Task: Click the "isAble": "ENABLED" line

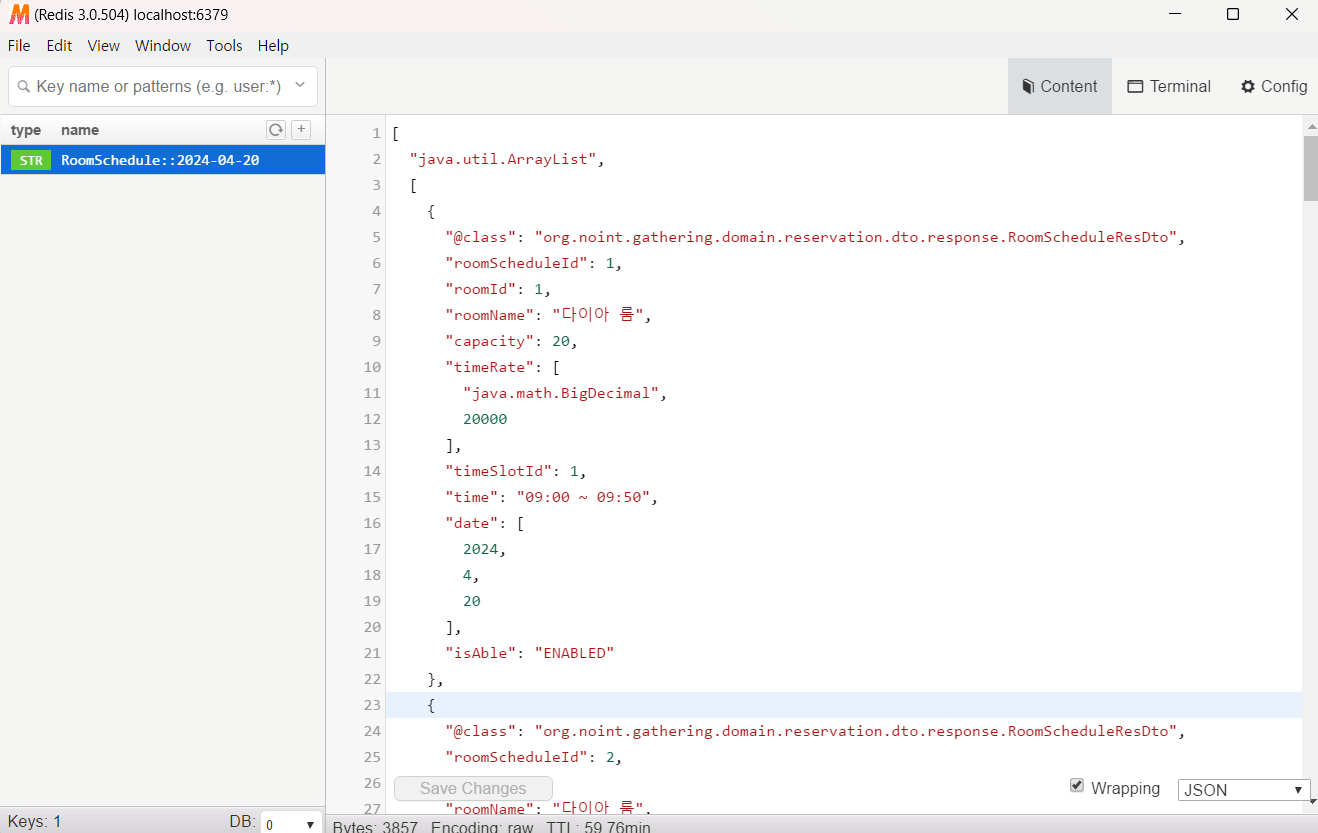Action: tap(530, 653)
